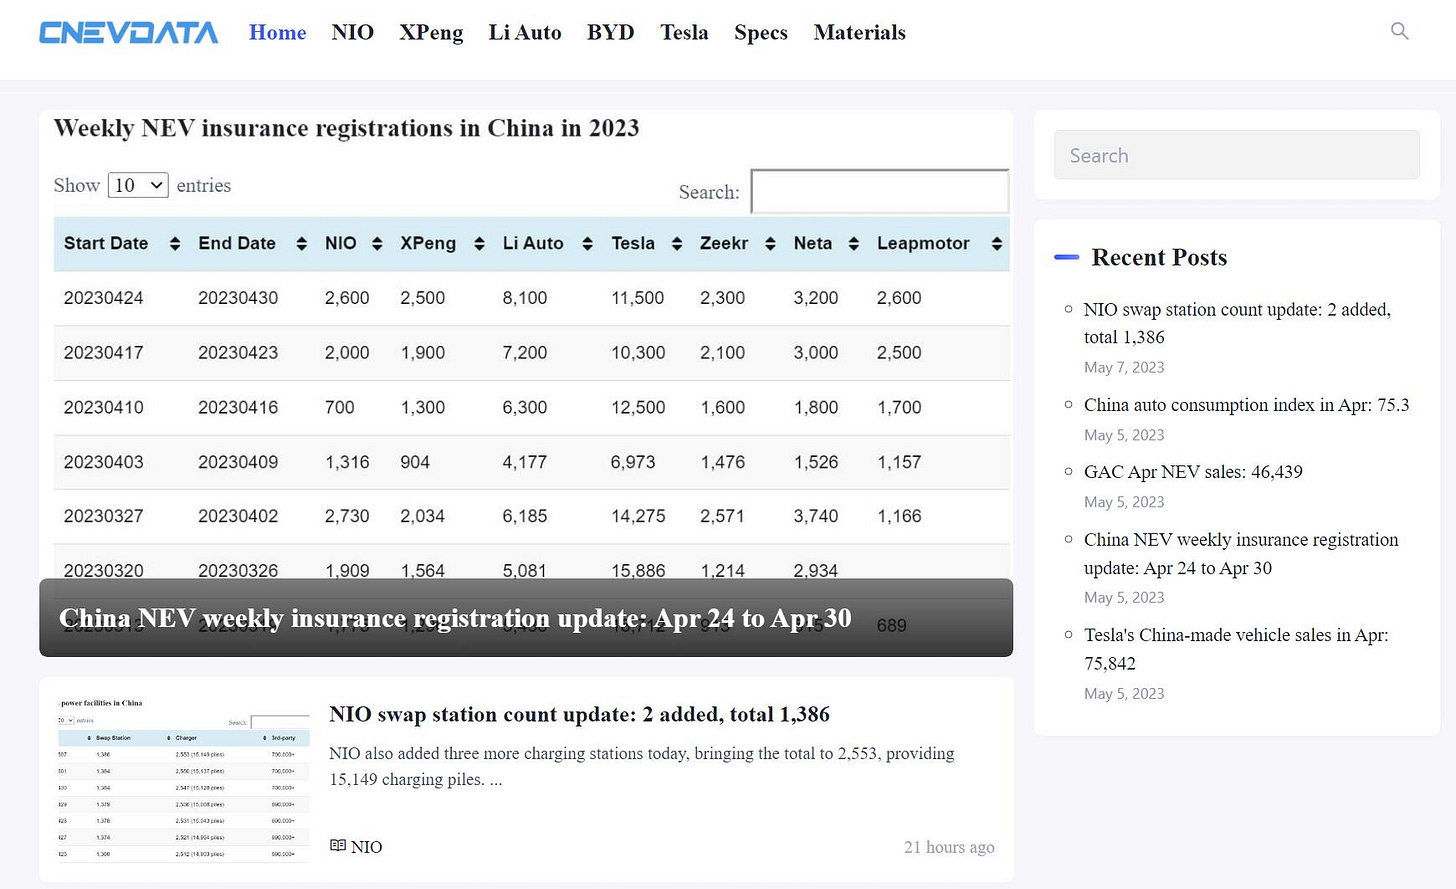The height and width of the screenshot is (889, 1456).
Task: Open the Tesla menu item
Action: click(x=684, y=32)
